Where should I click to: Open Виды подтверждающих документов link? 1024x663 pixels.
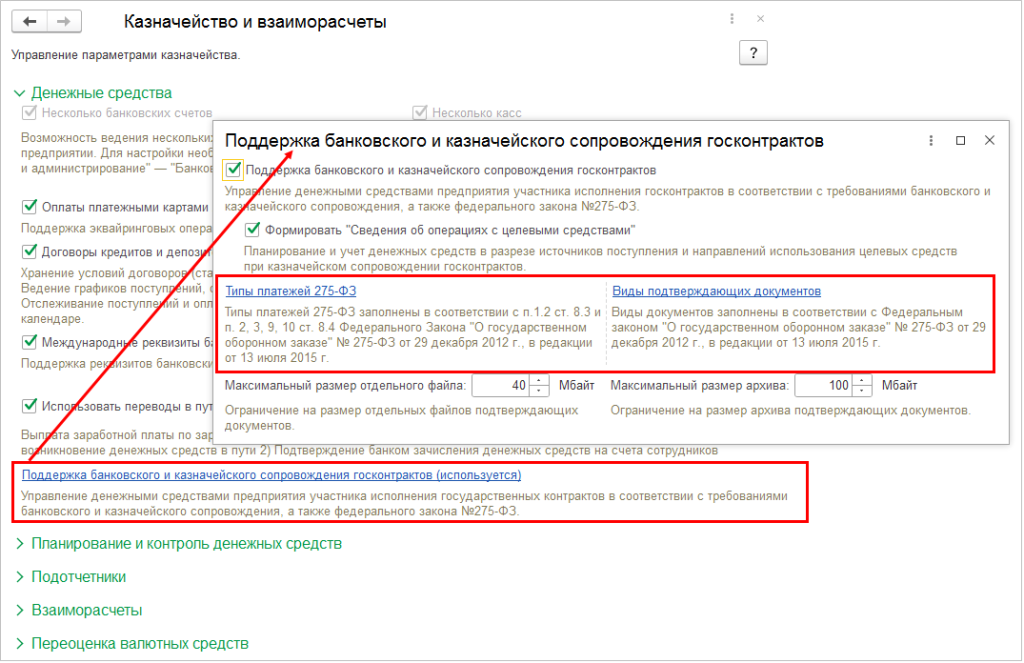coord(716,291)
